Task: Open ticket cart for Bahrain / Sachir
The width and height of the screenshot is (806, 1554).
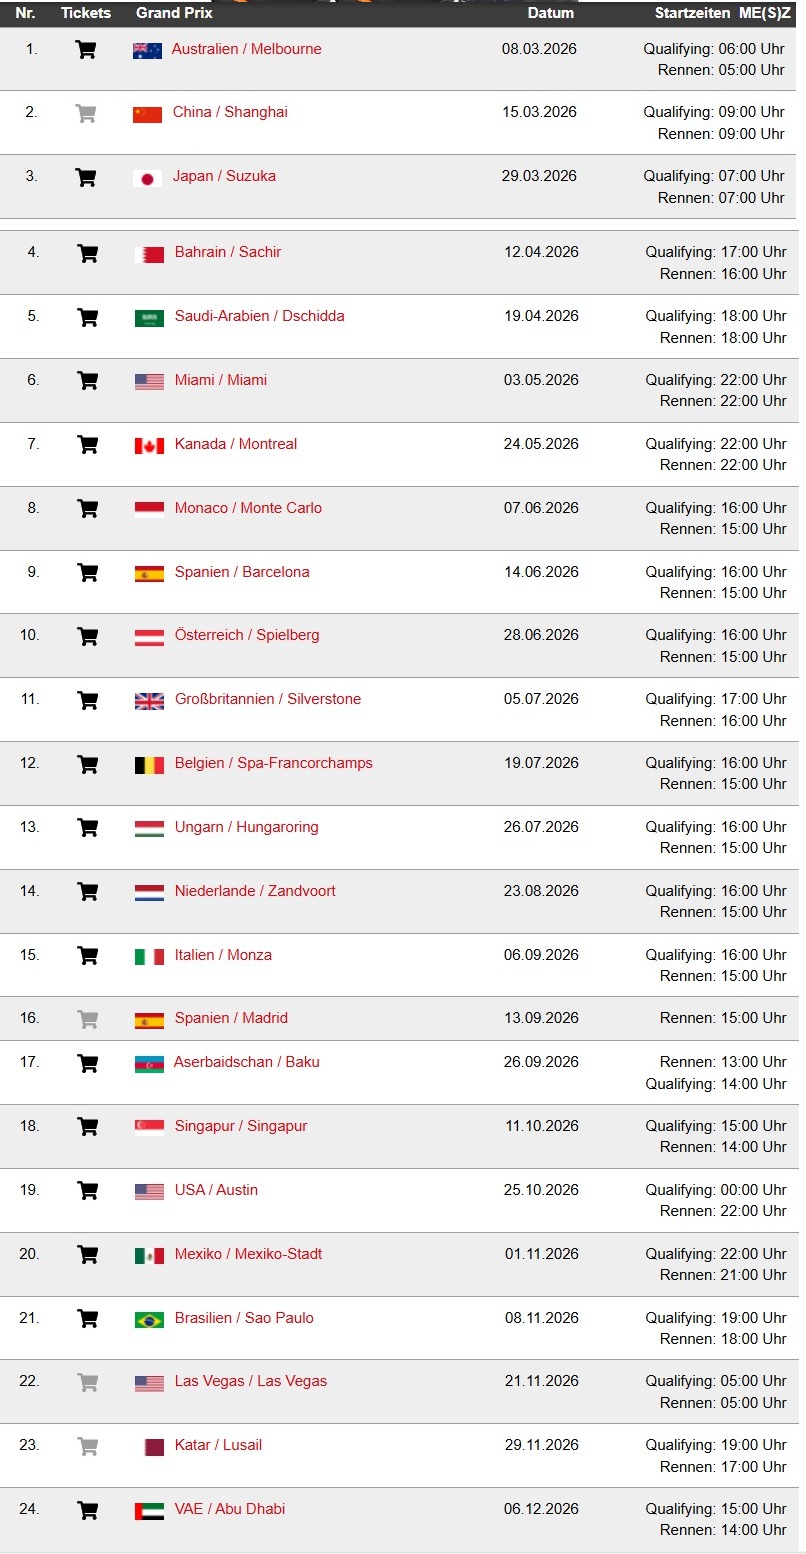Action: [x=88, y=253]
